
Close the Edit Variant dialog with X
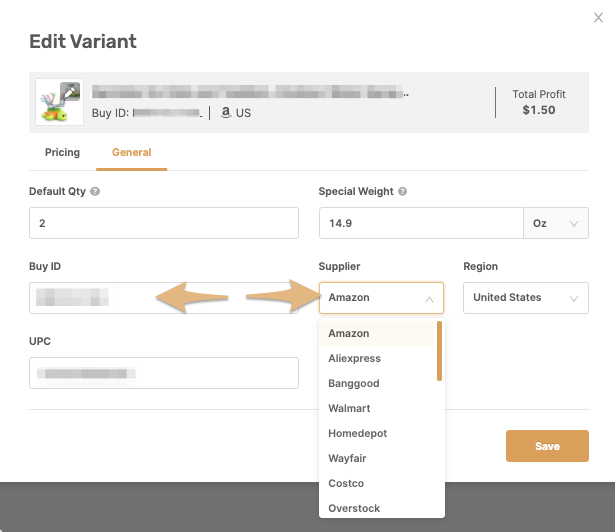[598, 18]
